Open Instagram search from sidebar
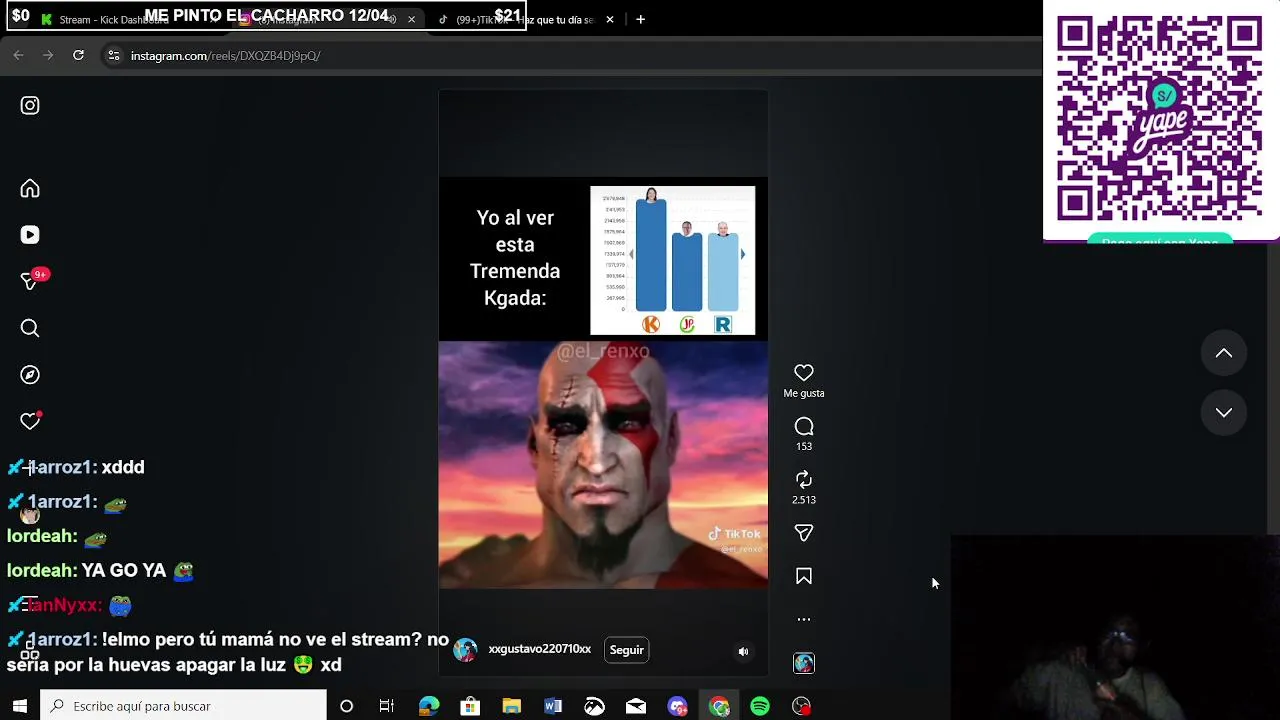Image resolution: width=1280 pixels, height=720 pixels. [30, 328]
